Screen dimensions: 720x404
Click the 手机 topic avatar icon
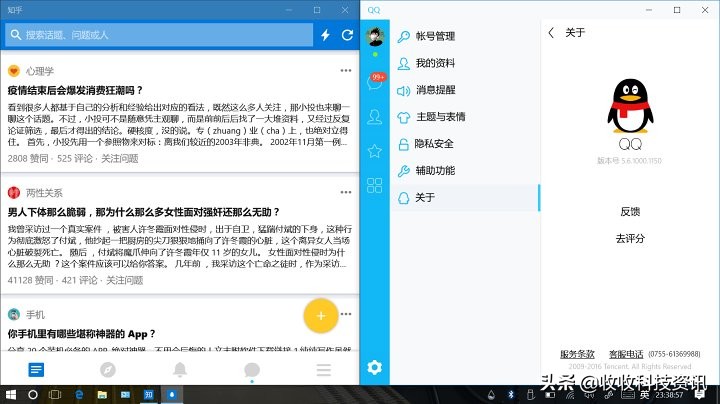coord(14,314)
